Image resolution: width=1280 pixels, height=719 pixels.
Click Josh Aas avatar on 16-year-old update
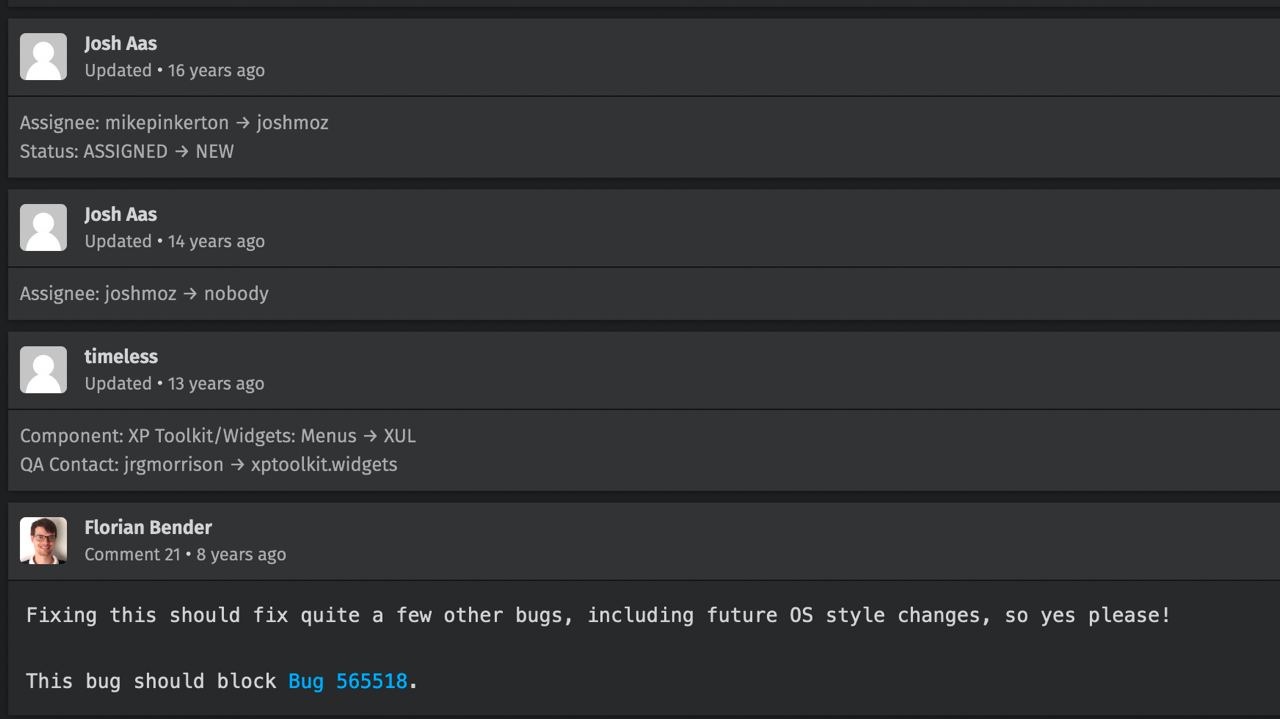43,57
